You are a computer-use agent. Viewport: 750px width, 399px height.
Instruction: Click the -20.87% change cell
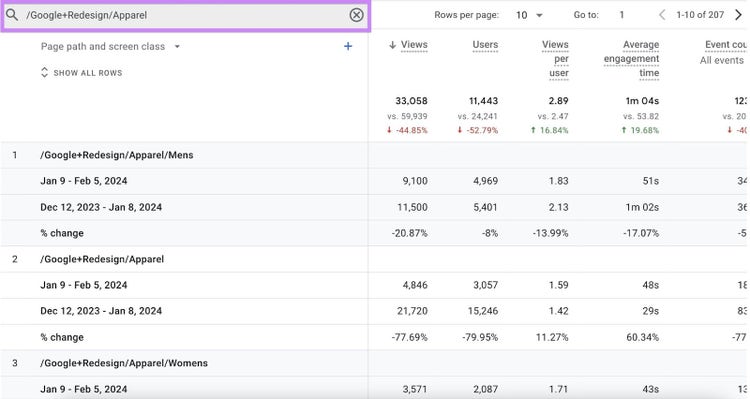(409, 233)
